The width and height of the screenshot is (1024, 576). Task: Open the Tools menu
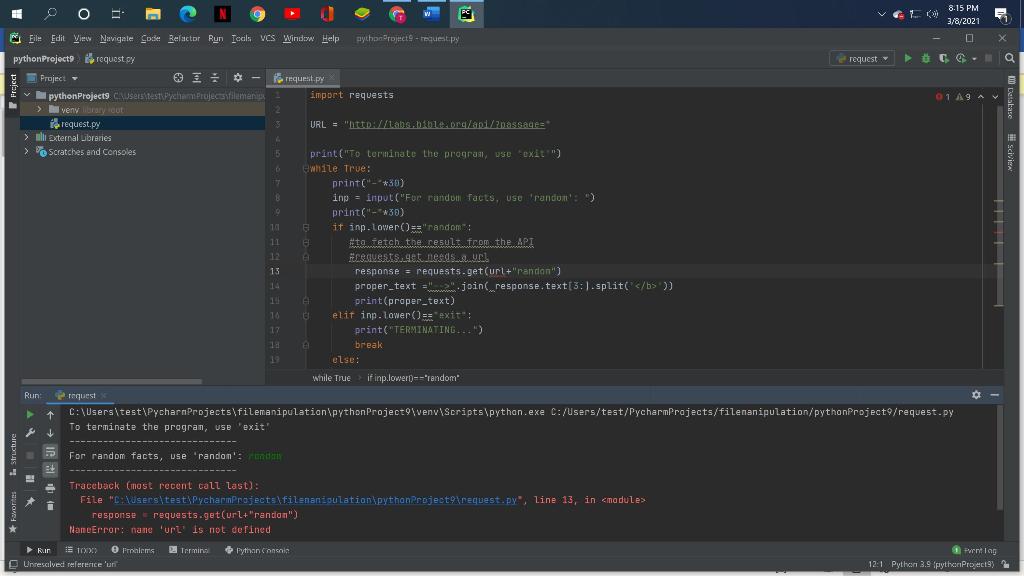pyautogui.click(x=241, y=39)
